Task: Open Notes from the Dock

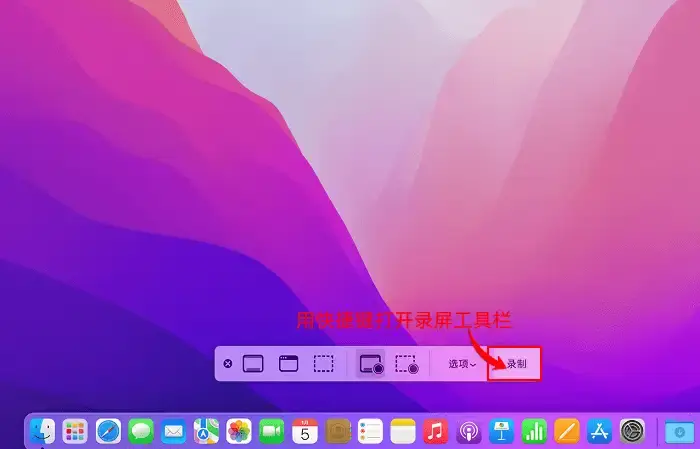Action: pyautogui.click(x=403, y=432)
